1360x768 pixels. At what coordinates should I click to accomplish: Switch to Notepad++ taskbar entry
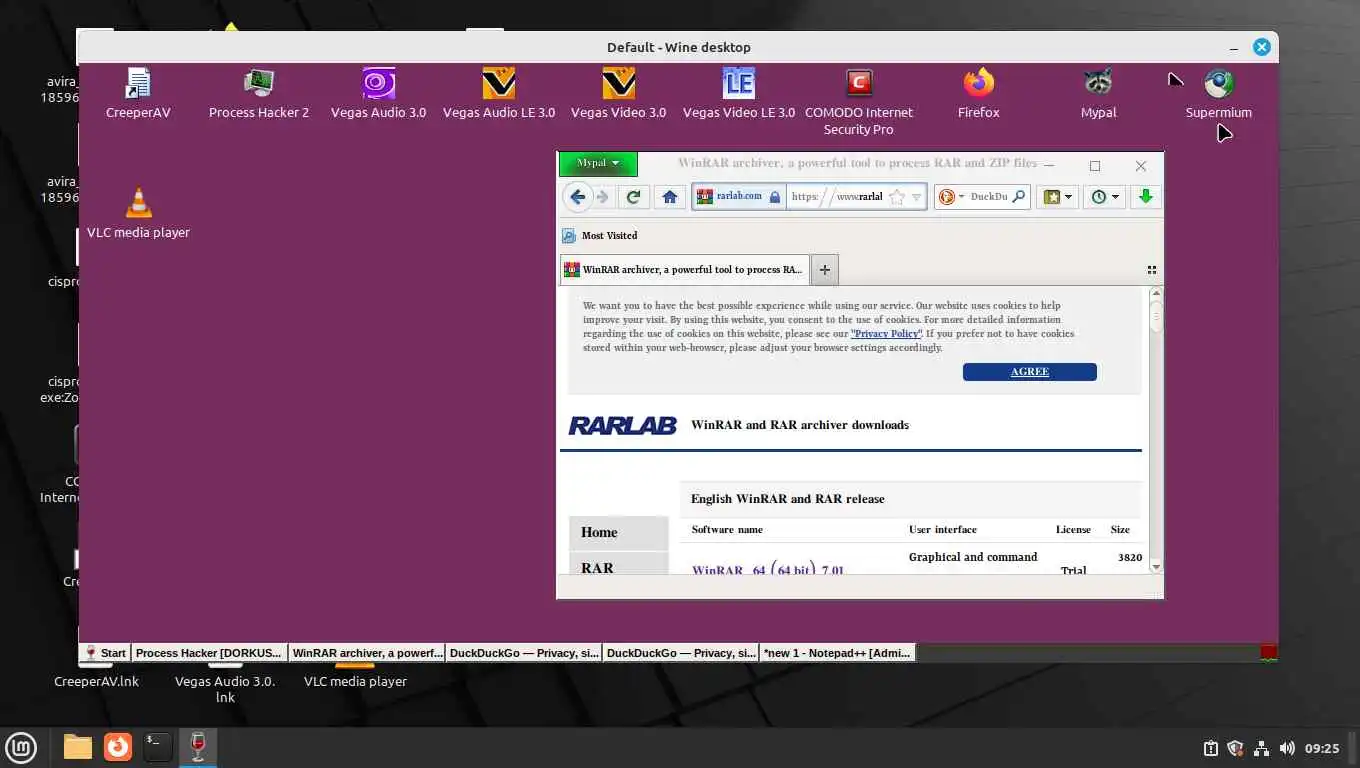[837, 653]
